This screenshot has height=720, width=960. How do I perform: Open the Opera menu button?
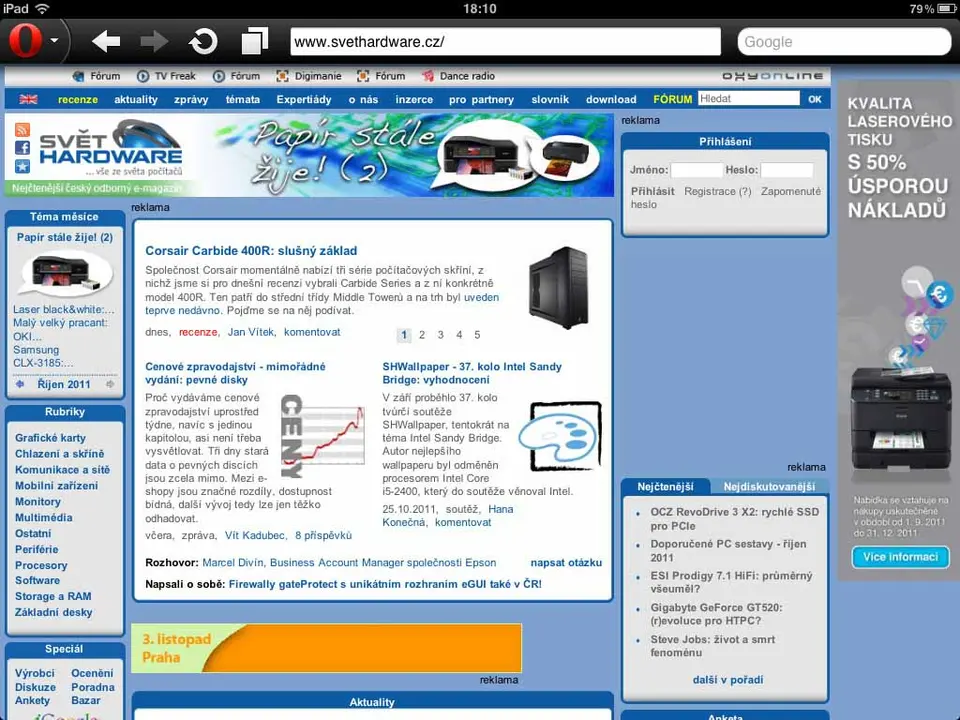coord(33,41)
